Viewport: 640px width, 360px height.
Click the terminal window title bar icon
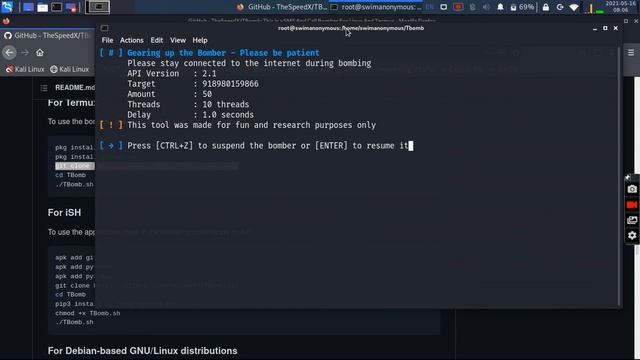coord(104,28)
